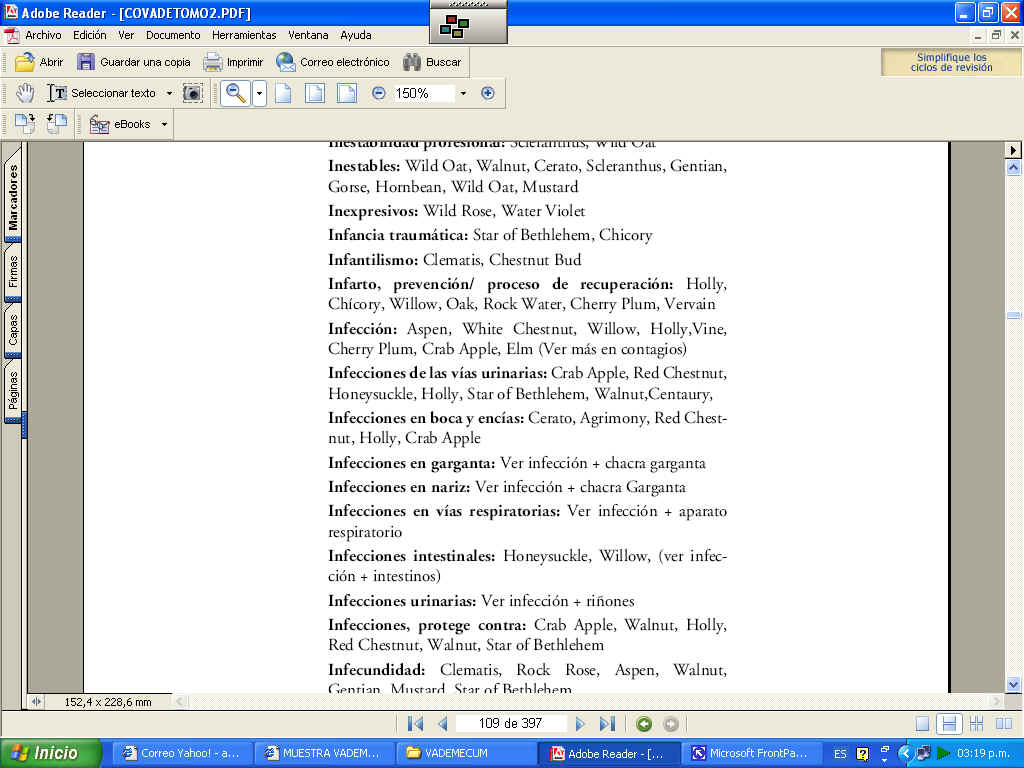Set Fit Page view icon
Viewport: 1024px width, 768px height.
pyautogui.click(x=315, y=93)
